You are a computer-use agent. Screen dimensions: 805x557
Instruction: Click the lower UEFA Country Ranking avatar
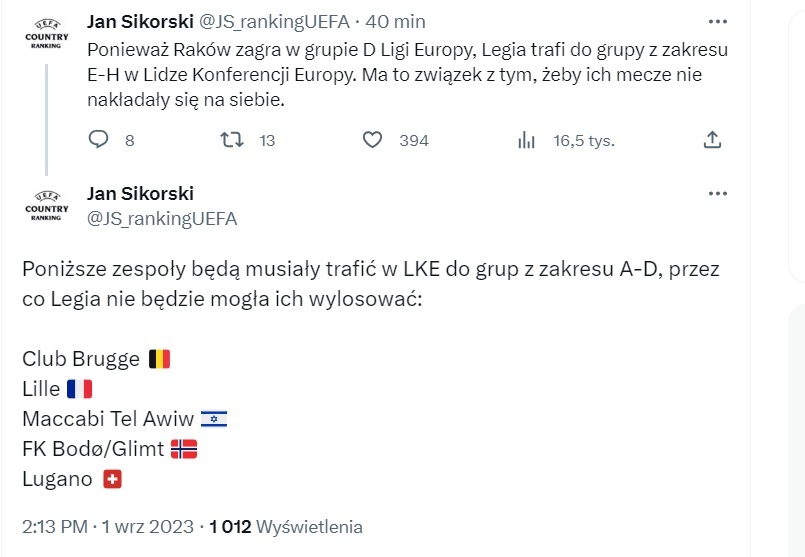click(x=46, y=204)
